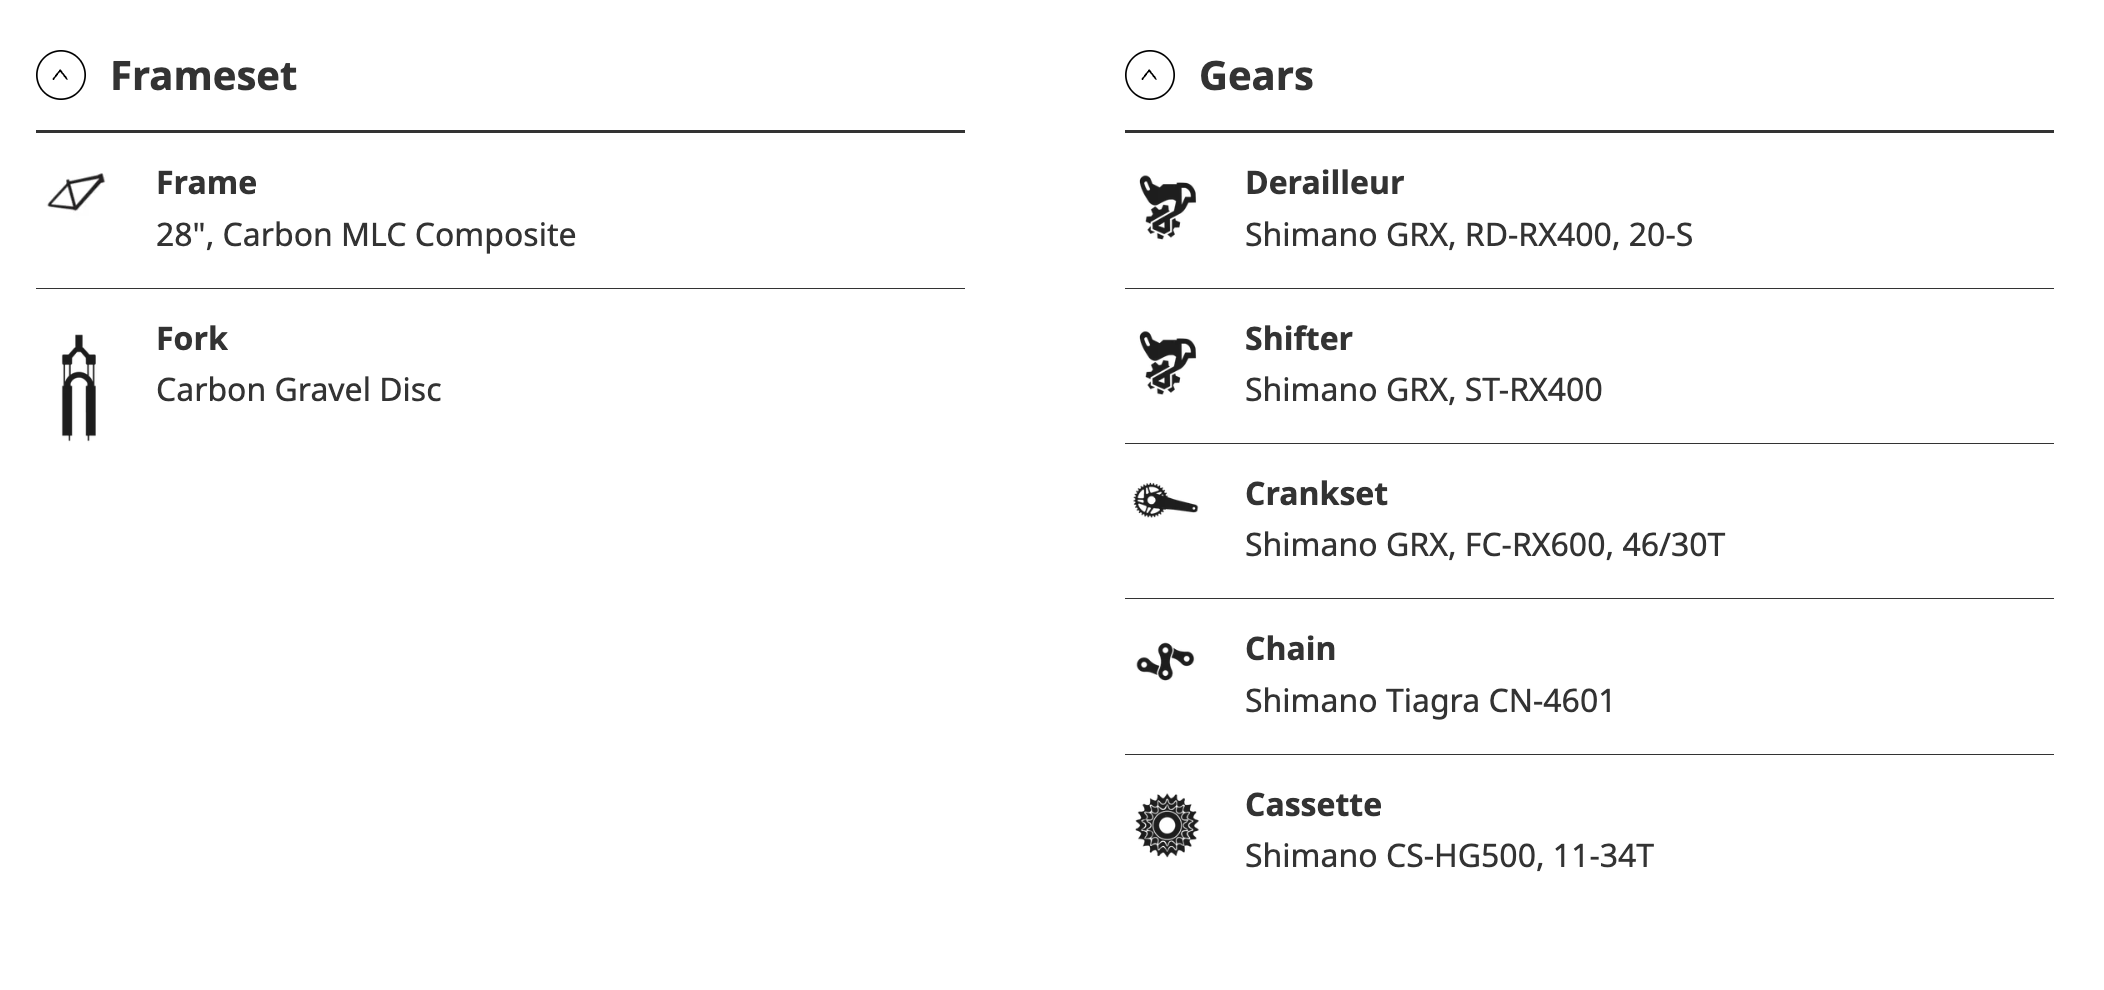Click the cassette sprocket icon
2104x990 pixels.
1166,825
